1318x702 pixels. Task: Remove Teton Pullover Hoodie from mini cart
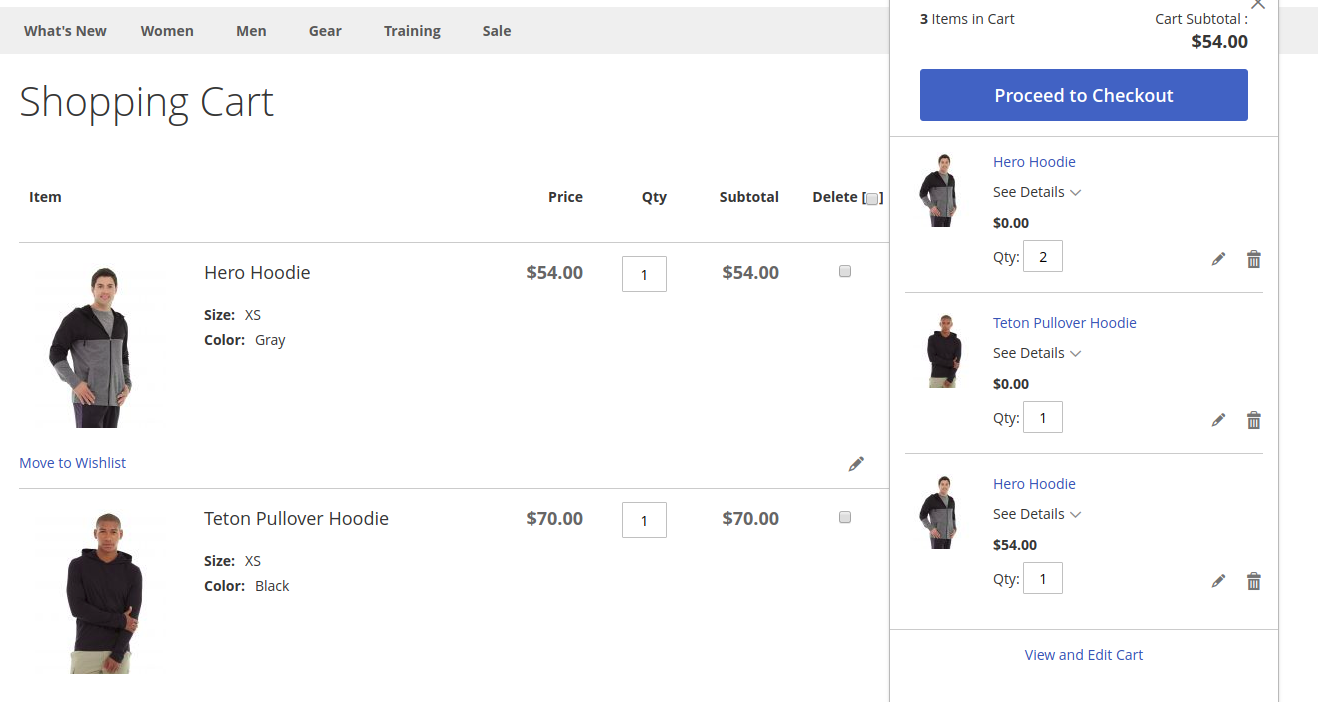1253,419
